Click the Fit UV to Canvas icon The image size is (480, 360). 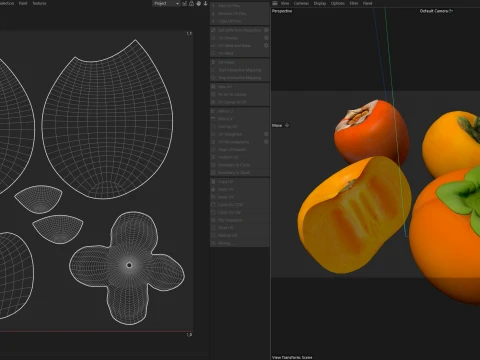point(214,94)
